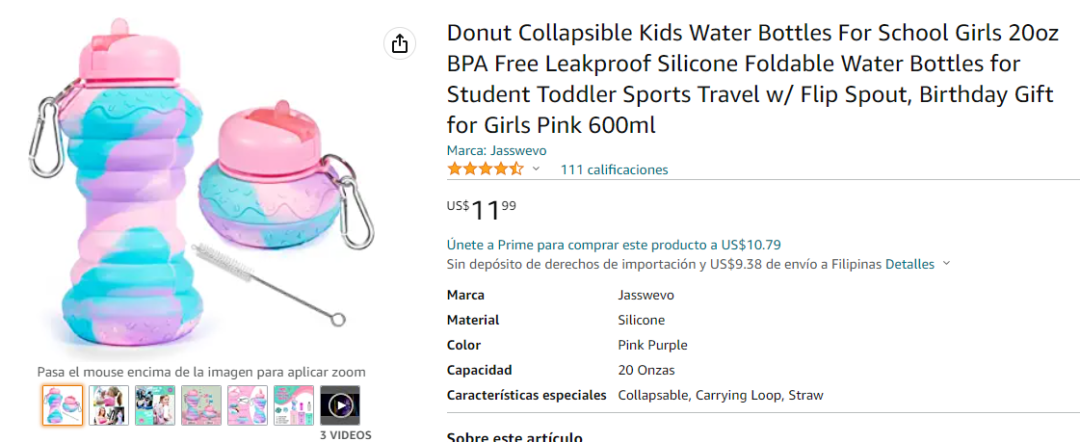Visit the Marca: Jasswevo brand link
The height and width of the screenshot is (442, 1080).
coord(496,150)
